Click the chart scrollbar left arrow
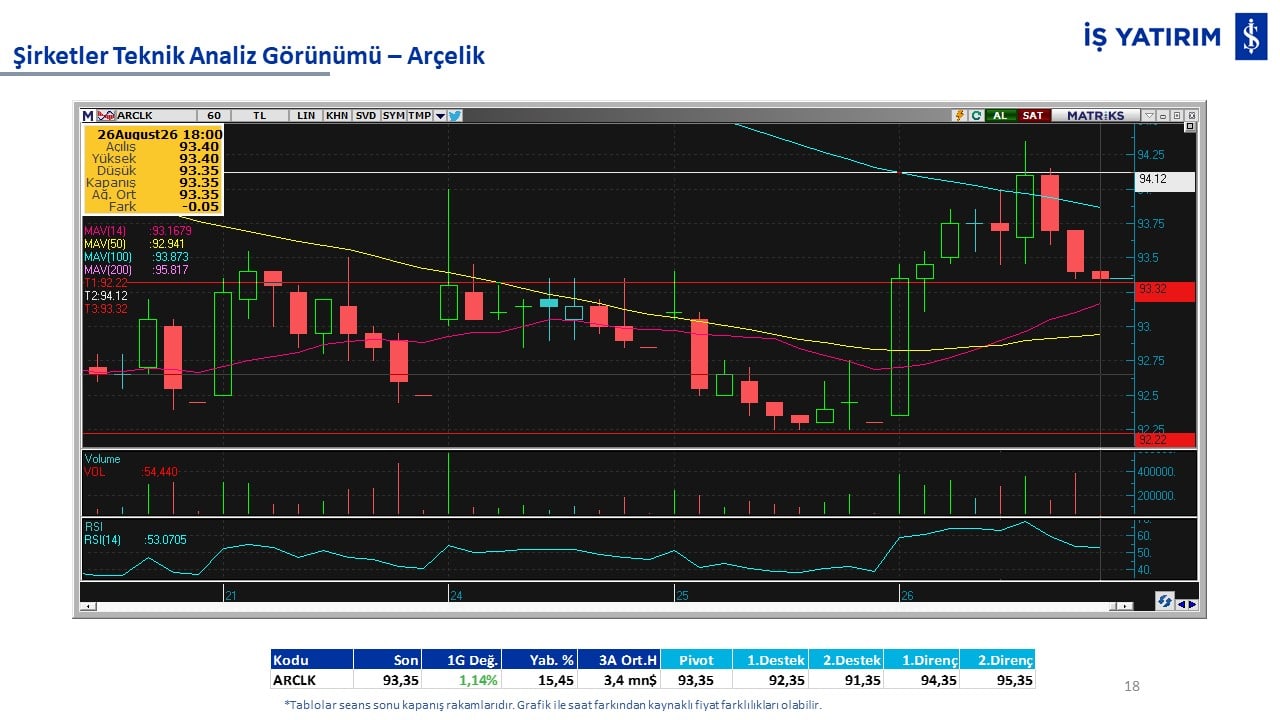1280x720 pixels. pyautogui.click(x=88, y=606)
